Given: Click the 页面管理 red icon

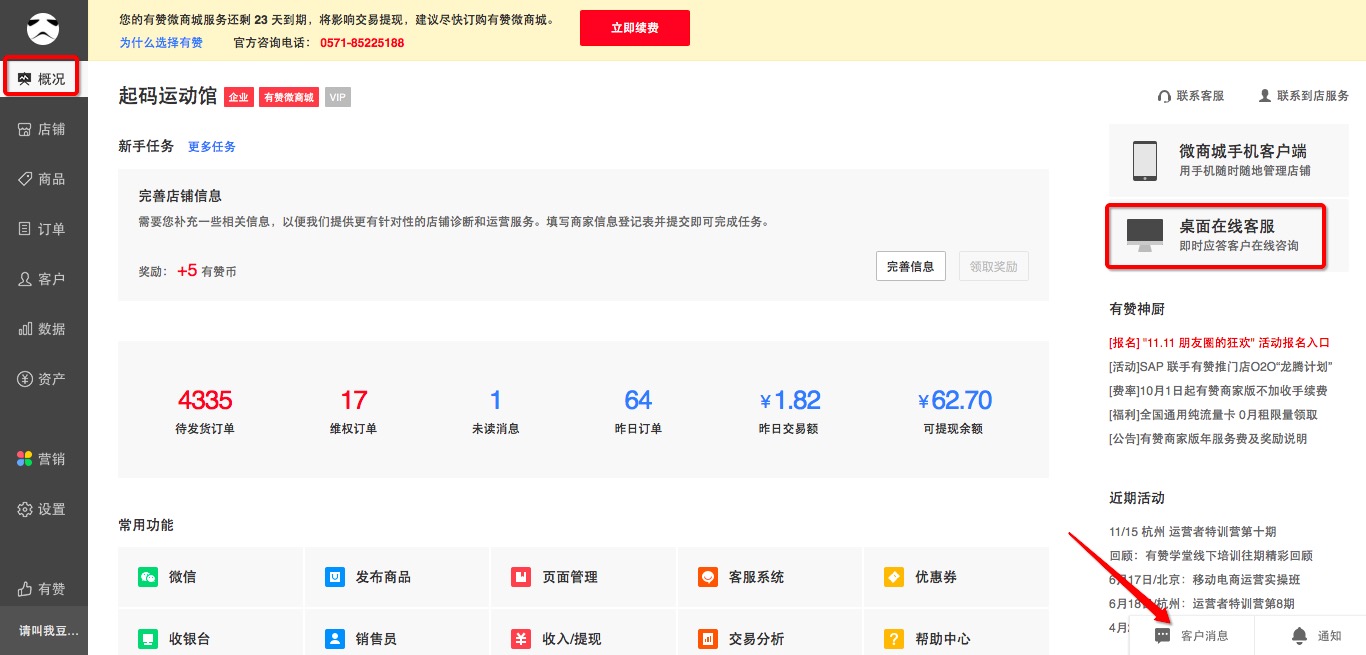Looking at the screenshot, I should 521,577.
